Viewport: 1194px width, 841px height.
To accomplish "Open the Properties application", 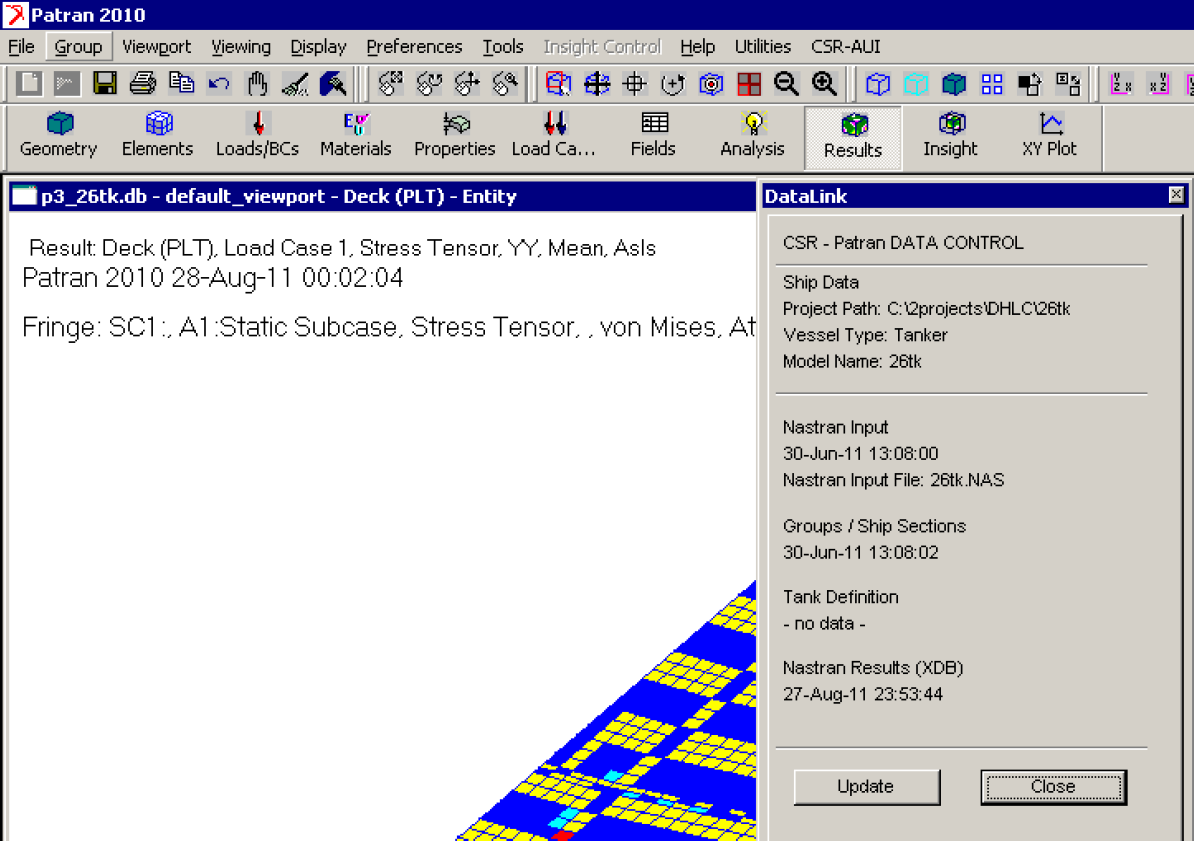I will (455, 136).
